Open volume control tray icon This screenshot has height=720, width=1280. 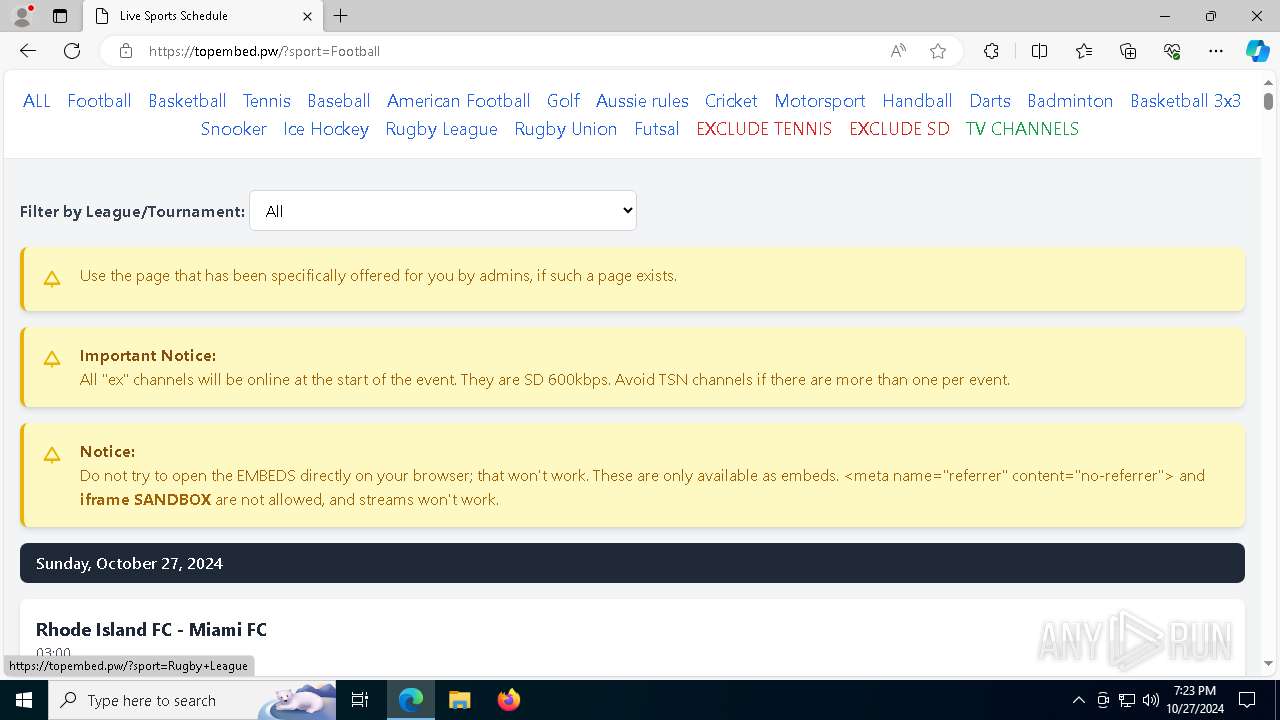(x=1151, y=700)
